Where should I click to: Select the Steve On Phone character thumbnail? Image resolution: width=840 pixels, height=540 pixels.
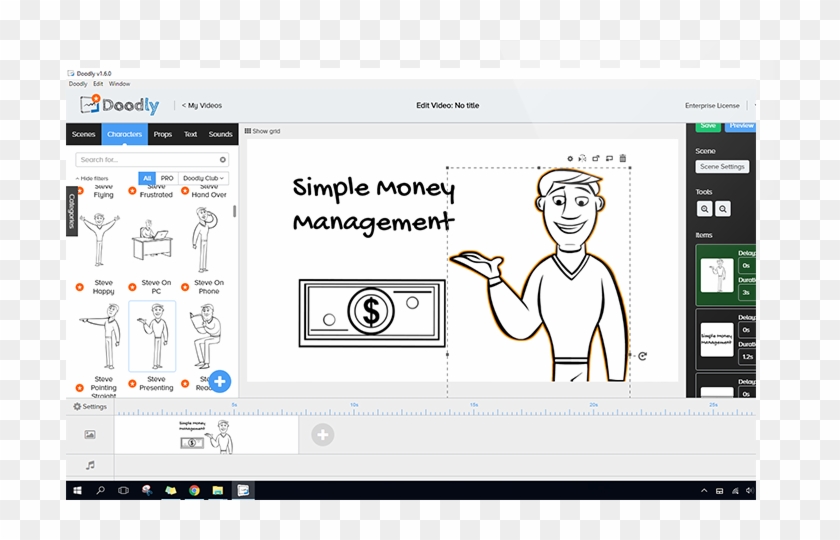point(204,239)
